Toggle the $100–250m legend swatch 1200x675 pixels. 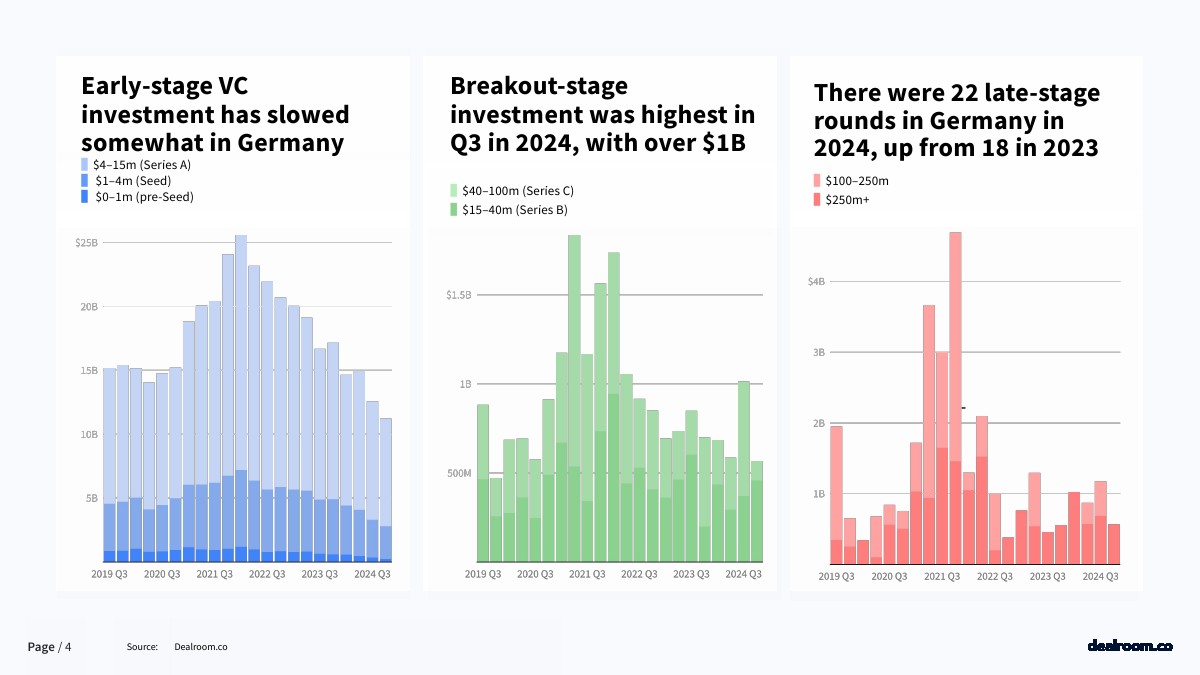(x=817, y=181)
